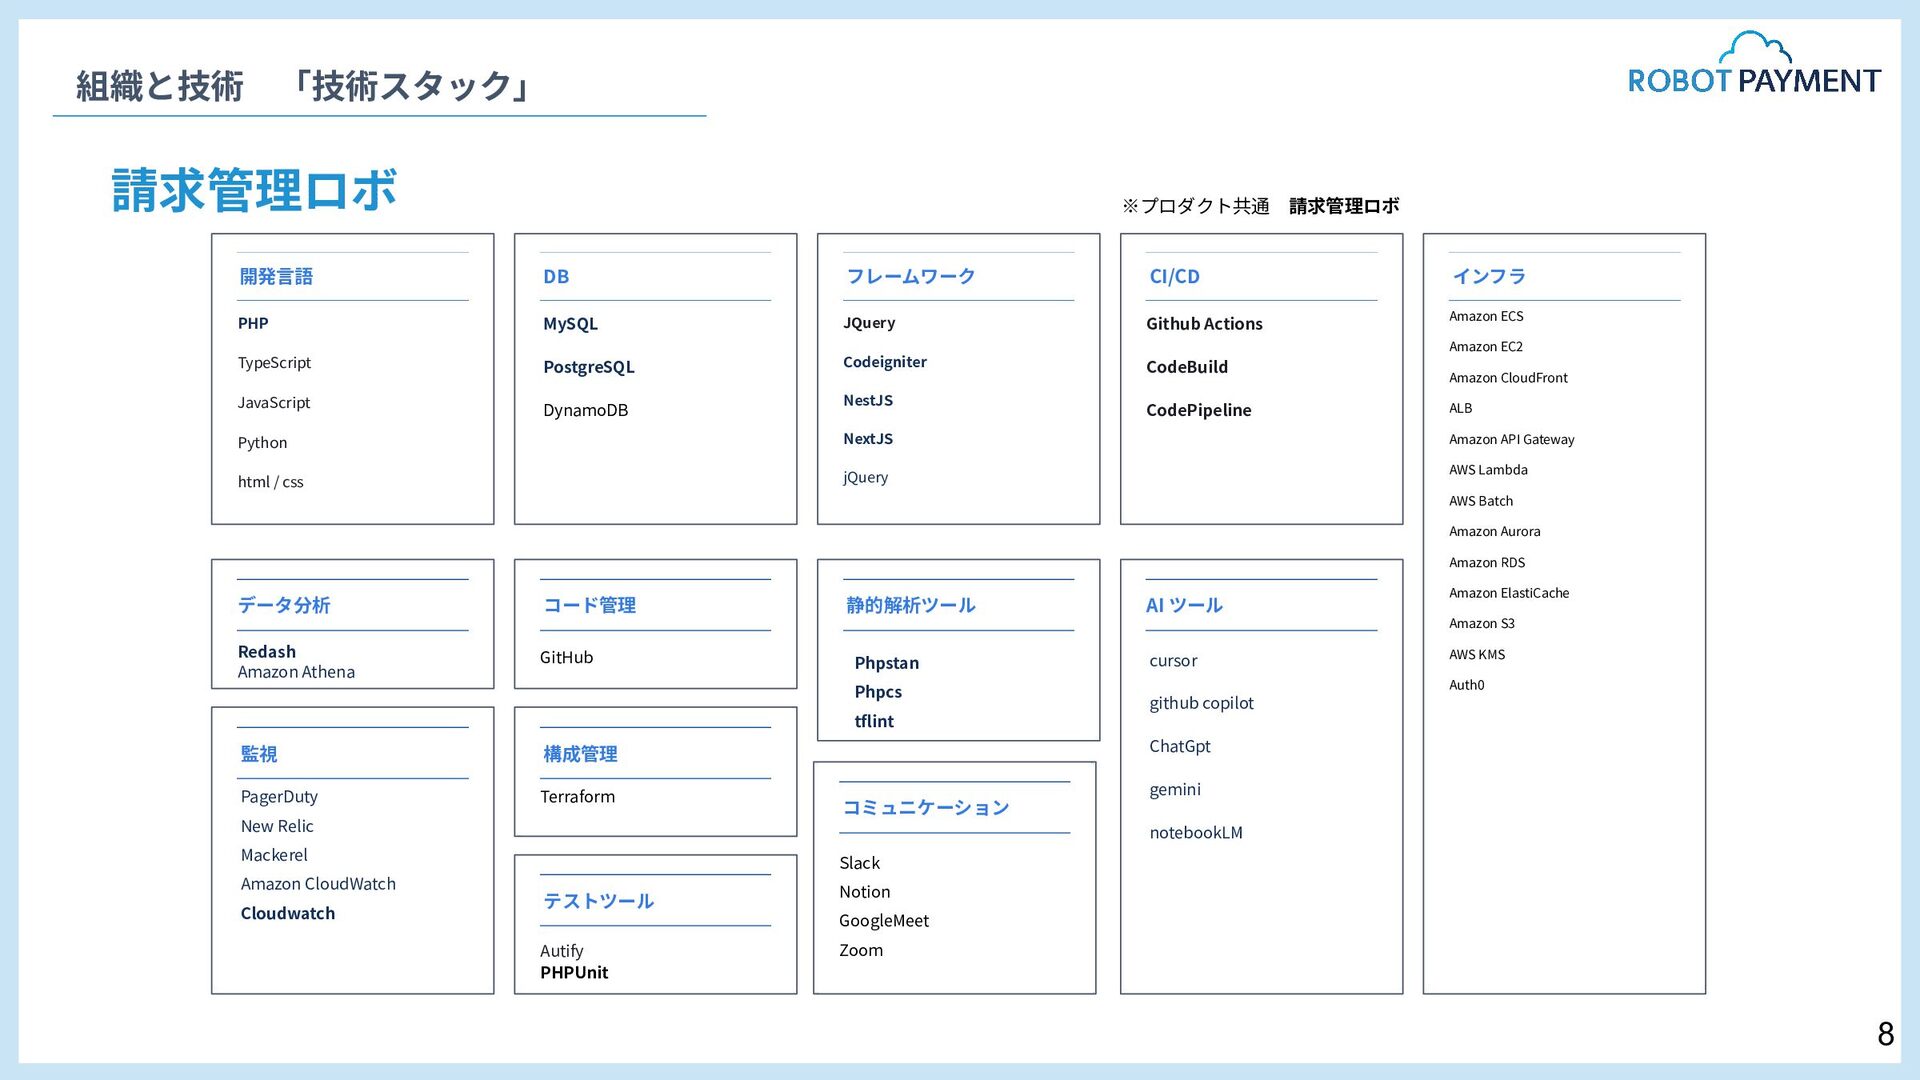This screenshot has height=1080, width=1920.
Task: Select PostgreSQL in the DB box
Action: [x=588, y=367]
